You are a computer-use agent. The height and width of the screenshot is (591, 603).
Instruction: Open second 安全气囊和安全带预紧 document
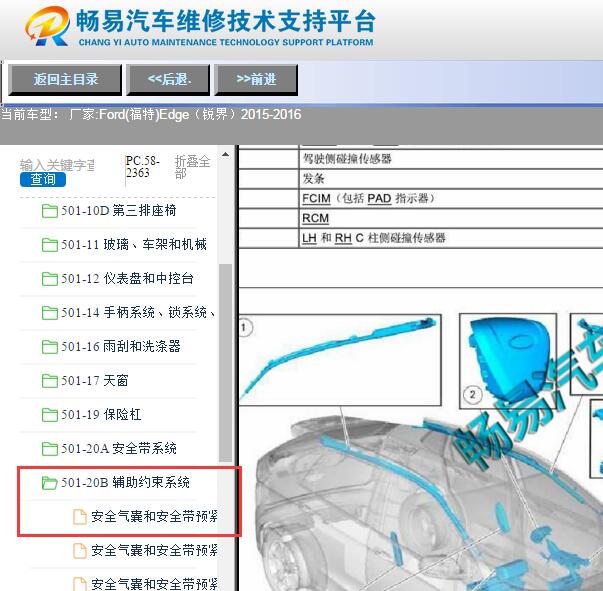tap(154, 551)
